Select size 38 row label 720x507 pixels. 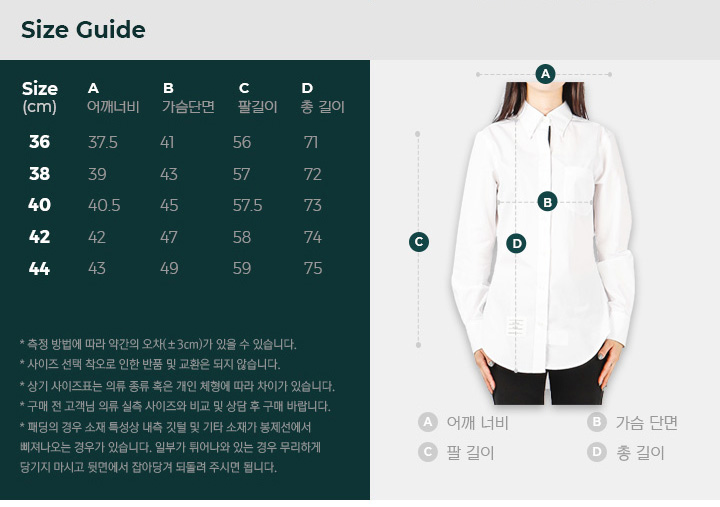pyautogui.click(x=39, y=174)
